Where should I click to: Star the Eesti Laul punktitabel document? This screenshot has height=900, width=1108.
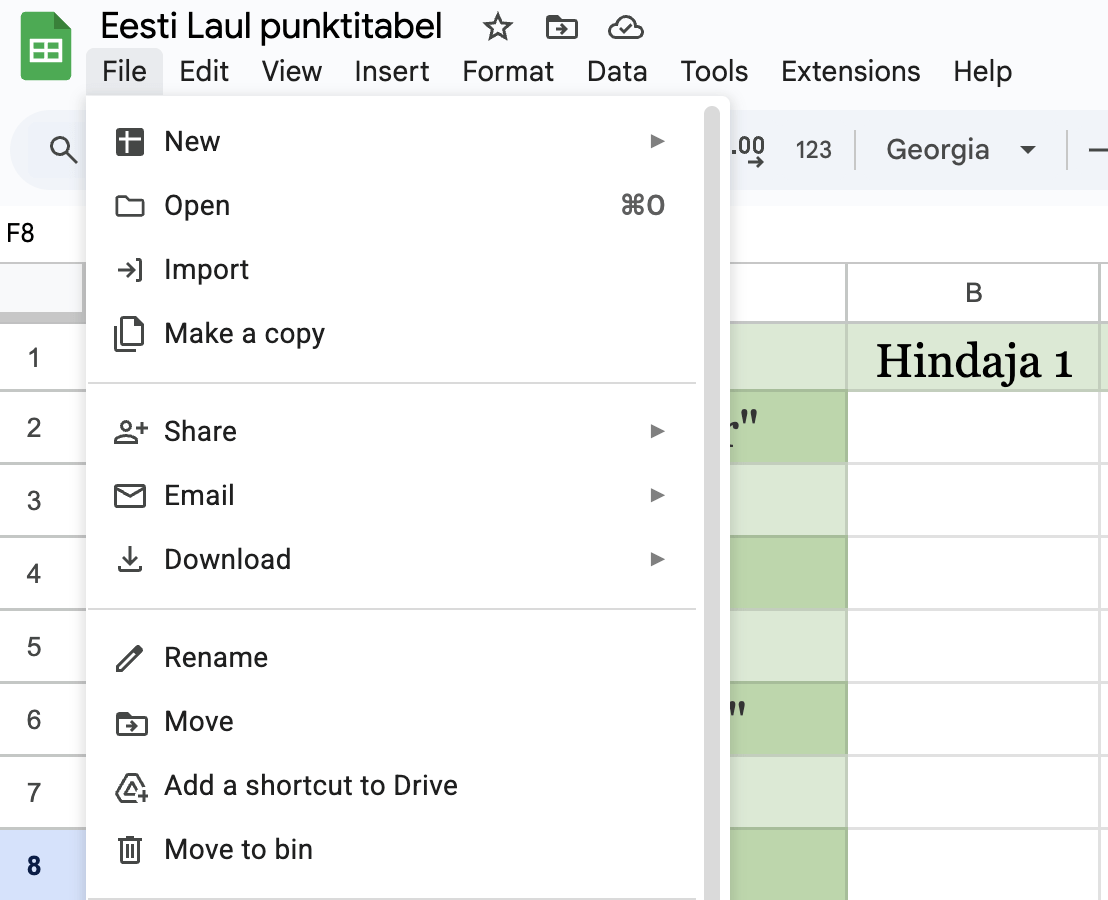click(497, 28)
